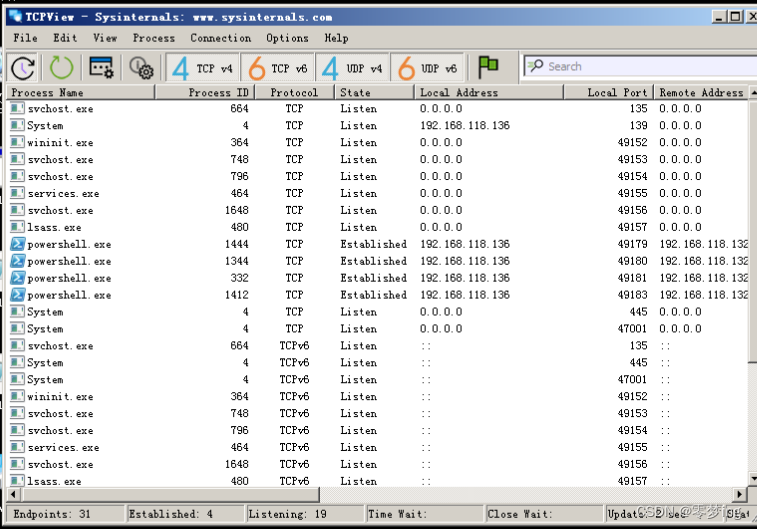
Task: Select local port 49183 cell
Action: point(632,294)
